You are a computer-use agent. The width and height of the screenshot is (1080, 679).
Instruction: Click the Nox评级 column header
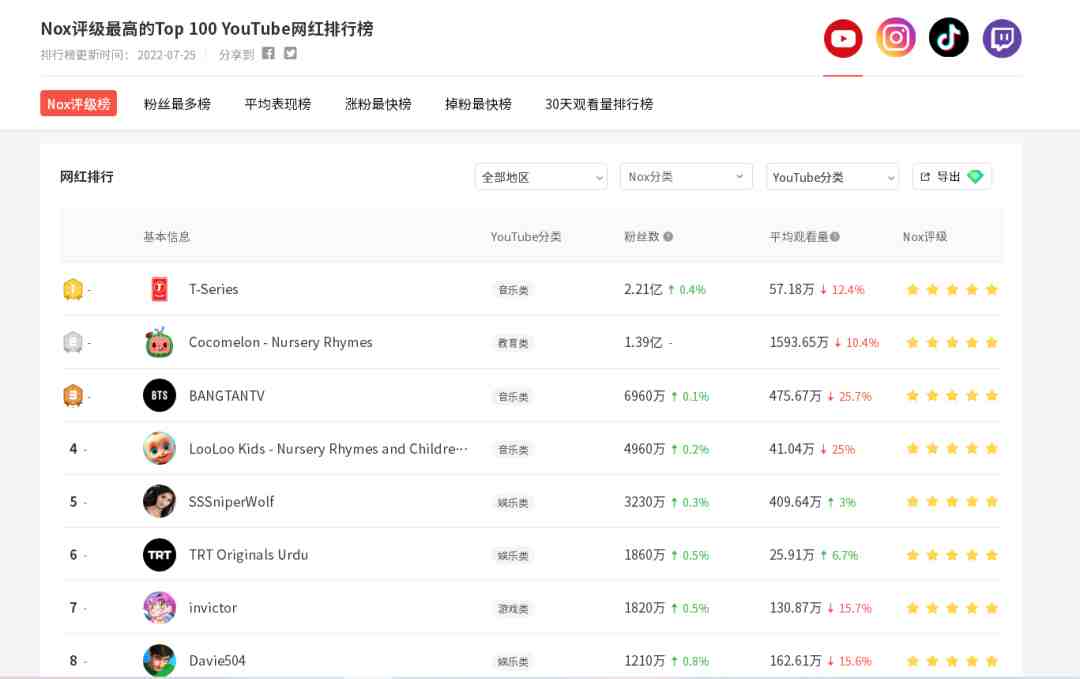click(x=925, y=237)
